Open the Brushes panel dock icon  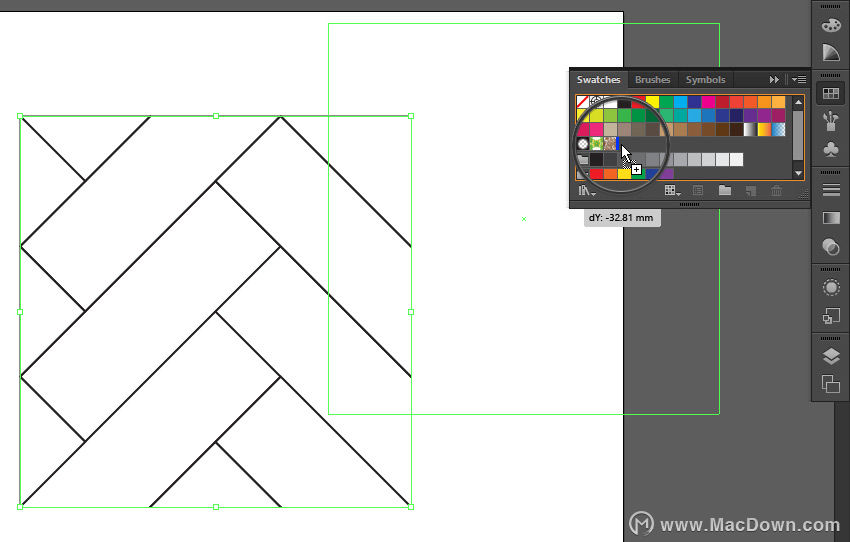[830, 121]
